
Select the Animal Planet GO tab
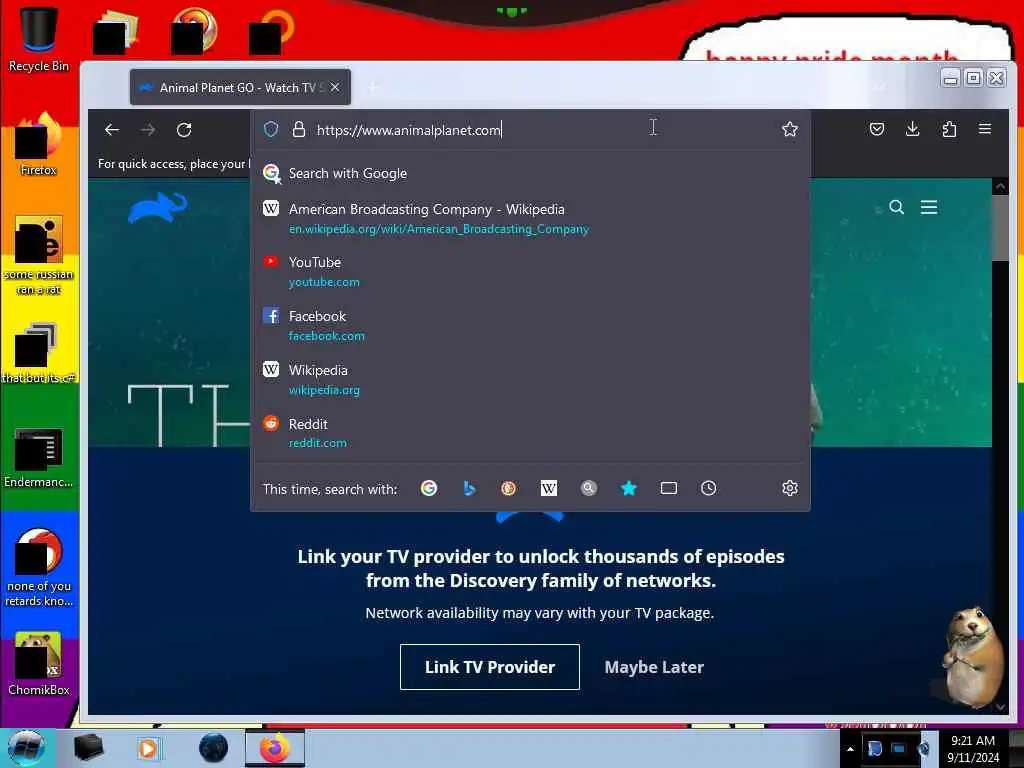(240, 88)
